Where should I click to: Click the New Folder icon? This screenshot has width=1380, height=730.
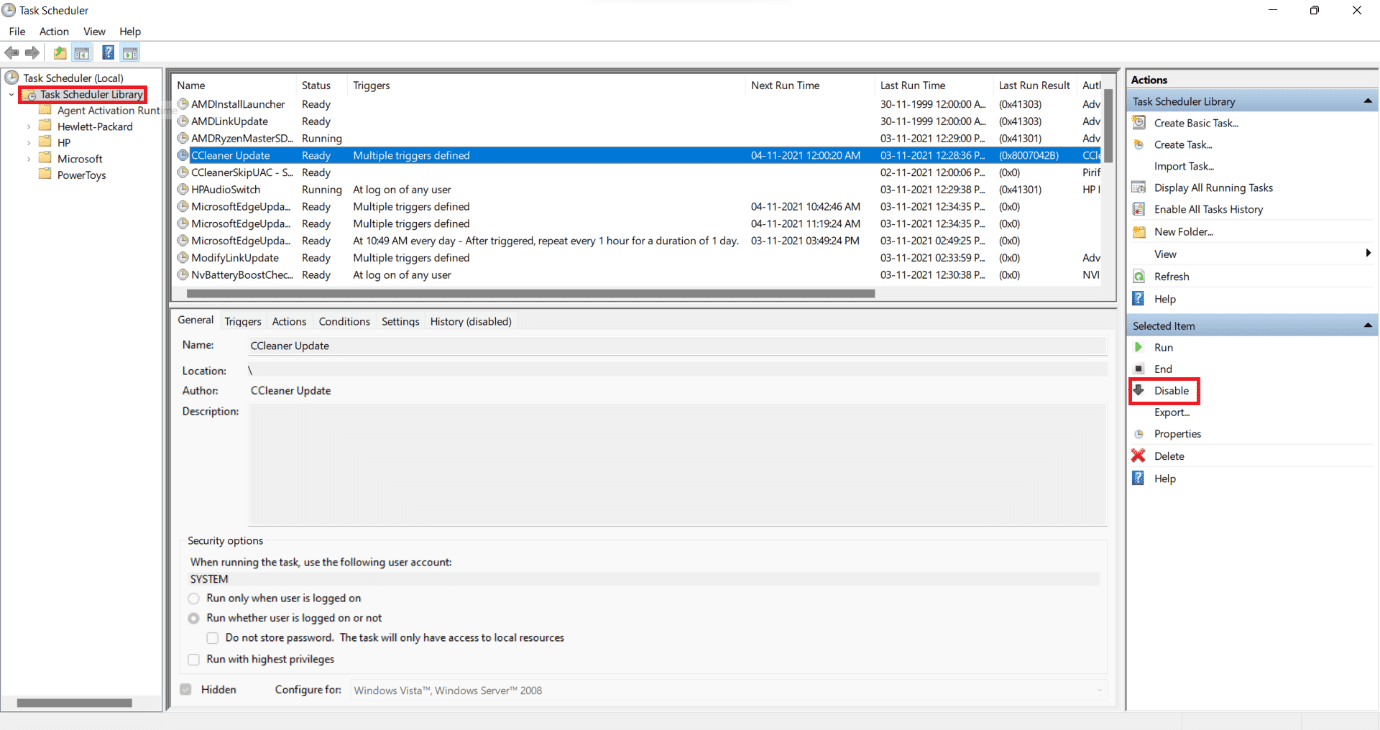point(1138,231)
